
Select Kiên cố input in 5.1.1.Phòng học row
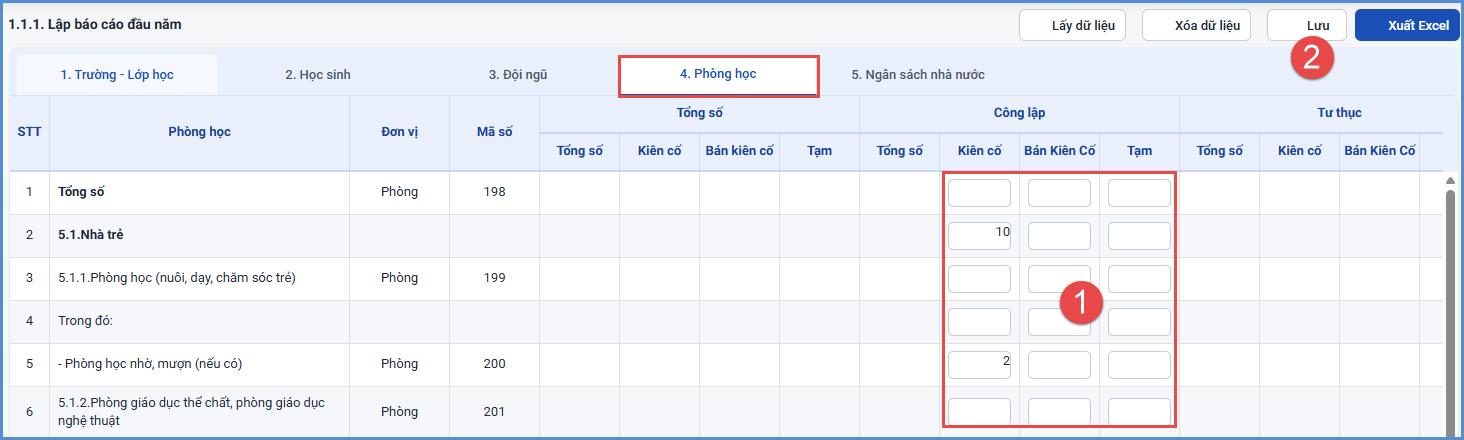tap(979, 279)
